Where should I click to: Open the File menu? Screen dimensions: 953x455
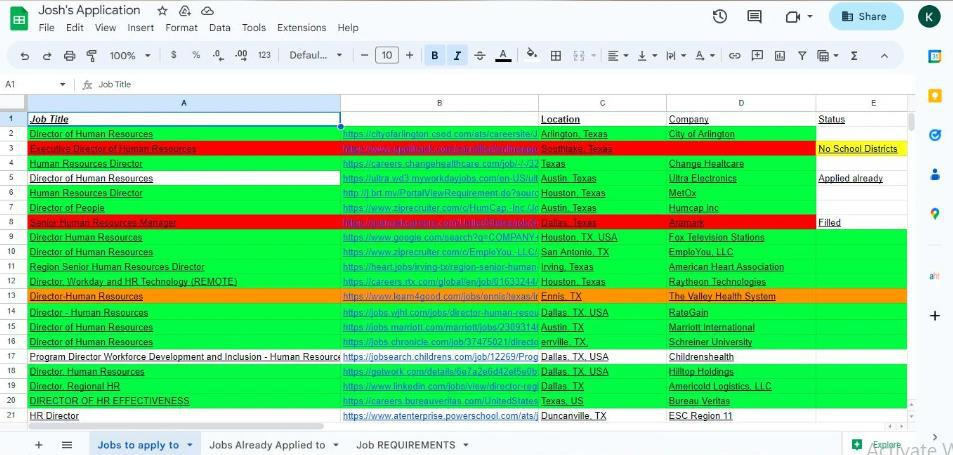pos(46,28)
